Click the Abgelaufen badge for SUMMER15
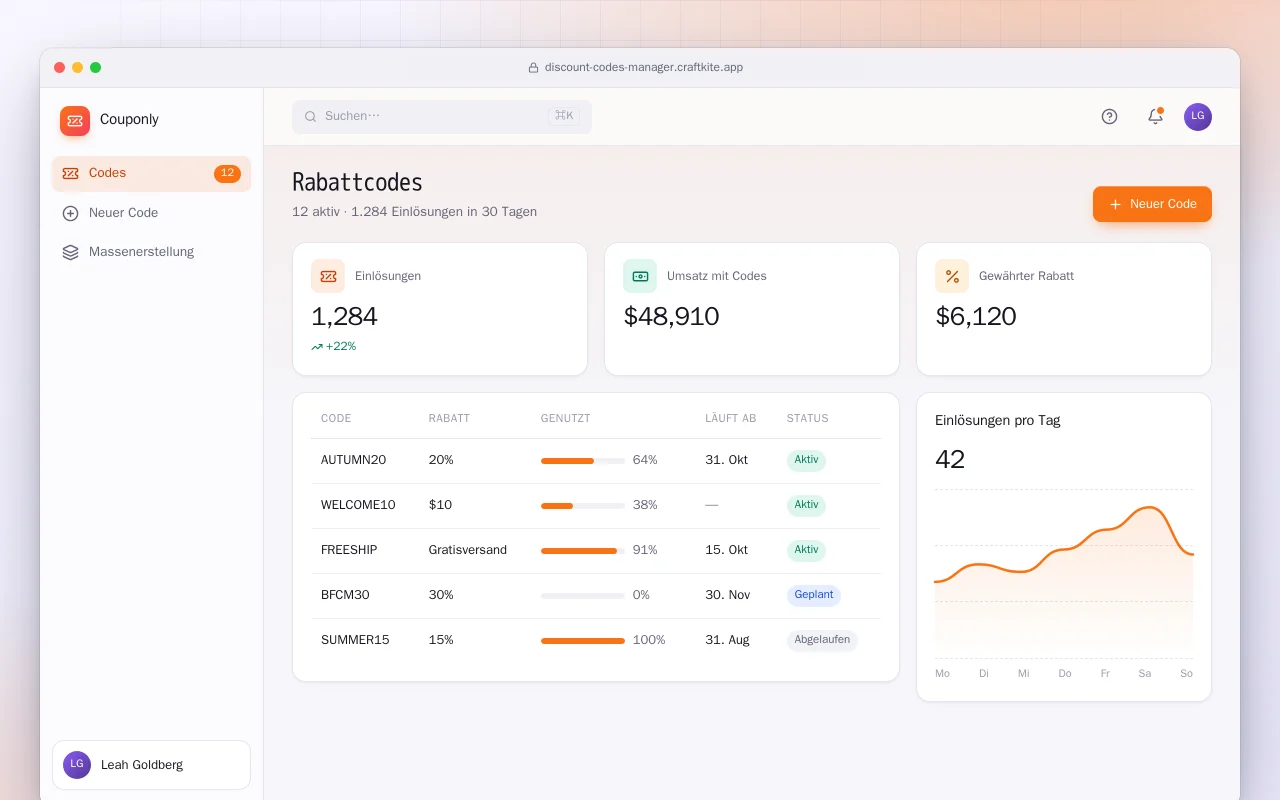 (x=822, y=640)
